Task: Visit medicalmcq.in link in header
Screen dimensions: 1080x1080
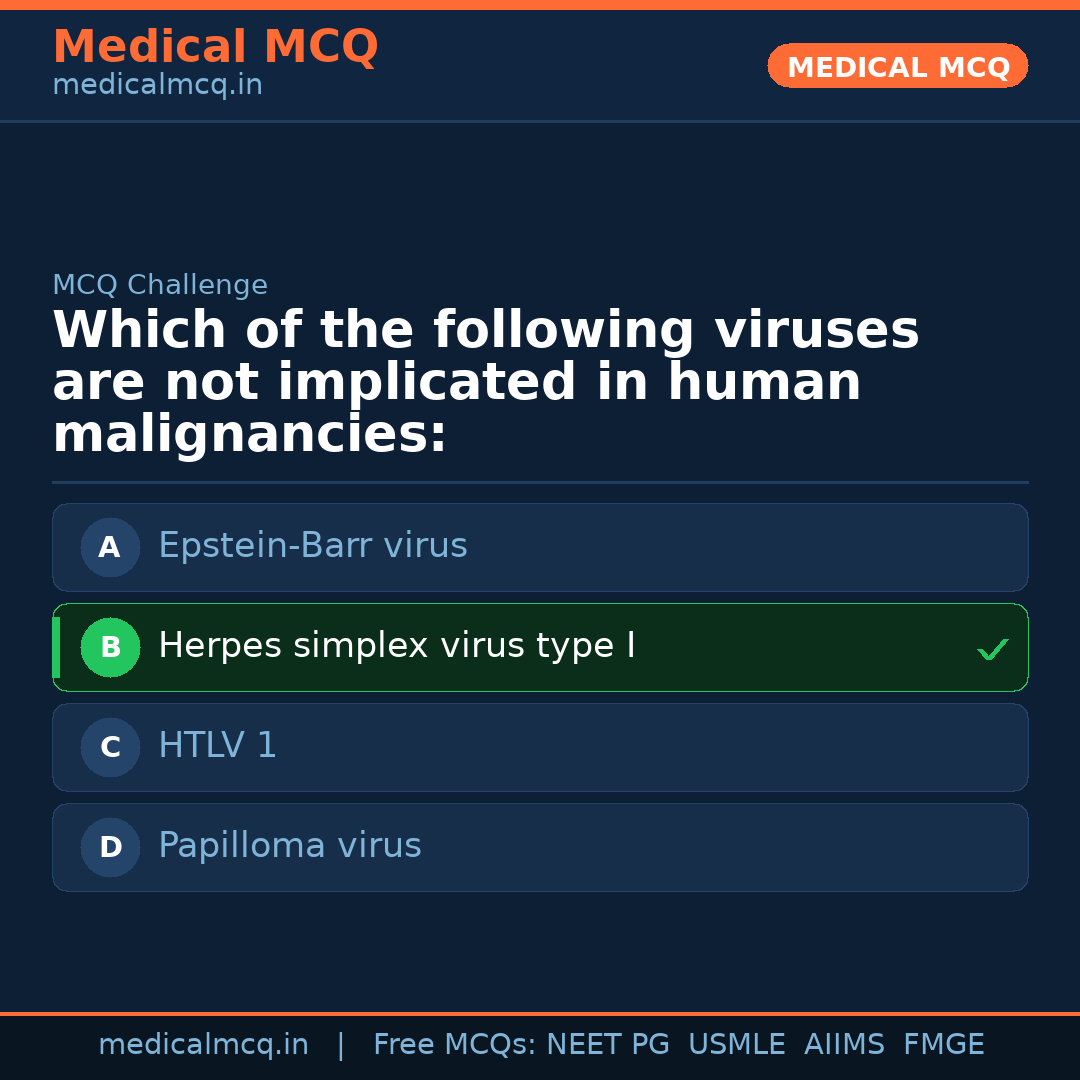Action: 157,86
